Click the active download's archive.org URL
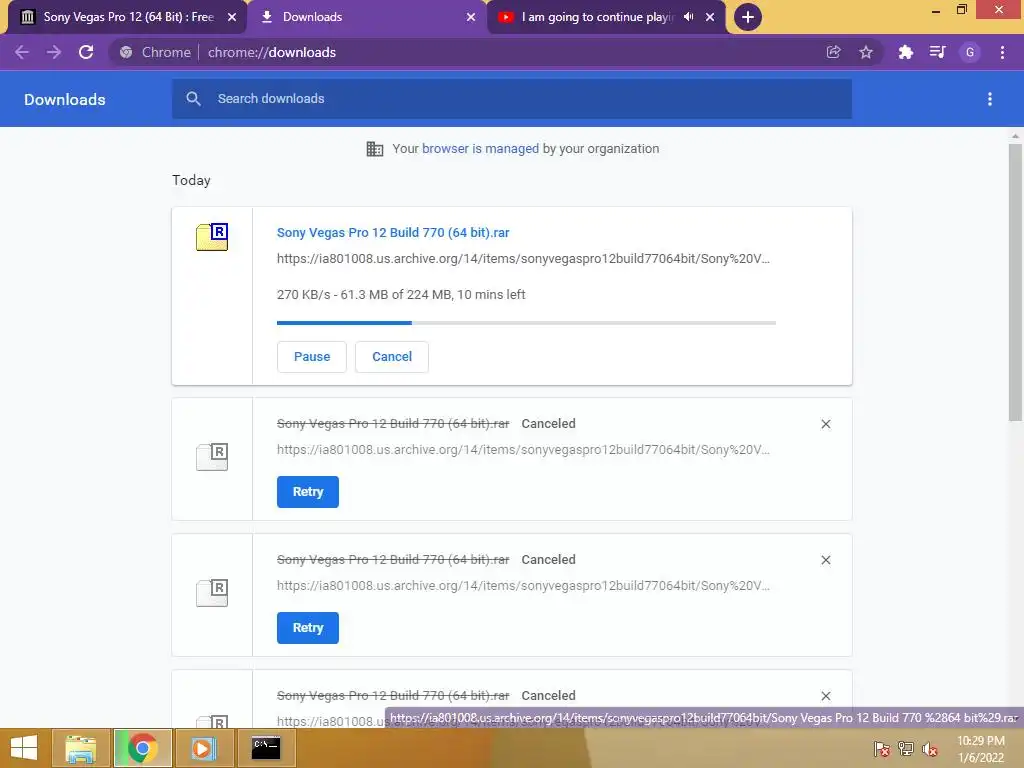This screenshot has width=1024, height=768. coord(523,259)
